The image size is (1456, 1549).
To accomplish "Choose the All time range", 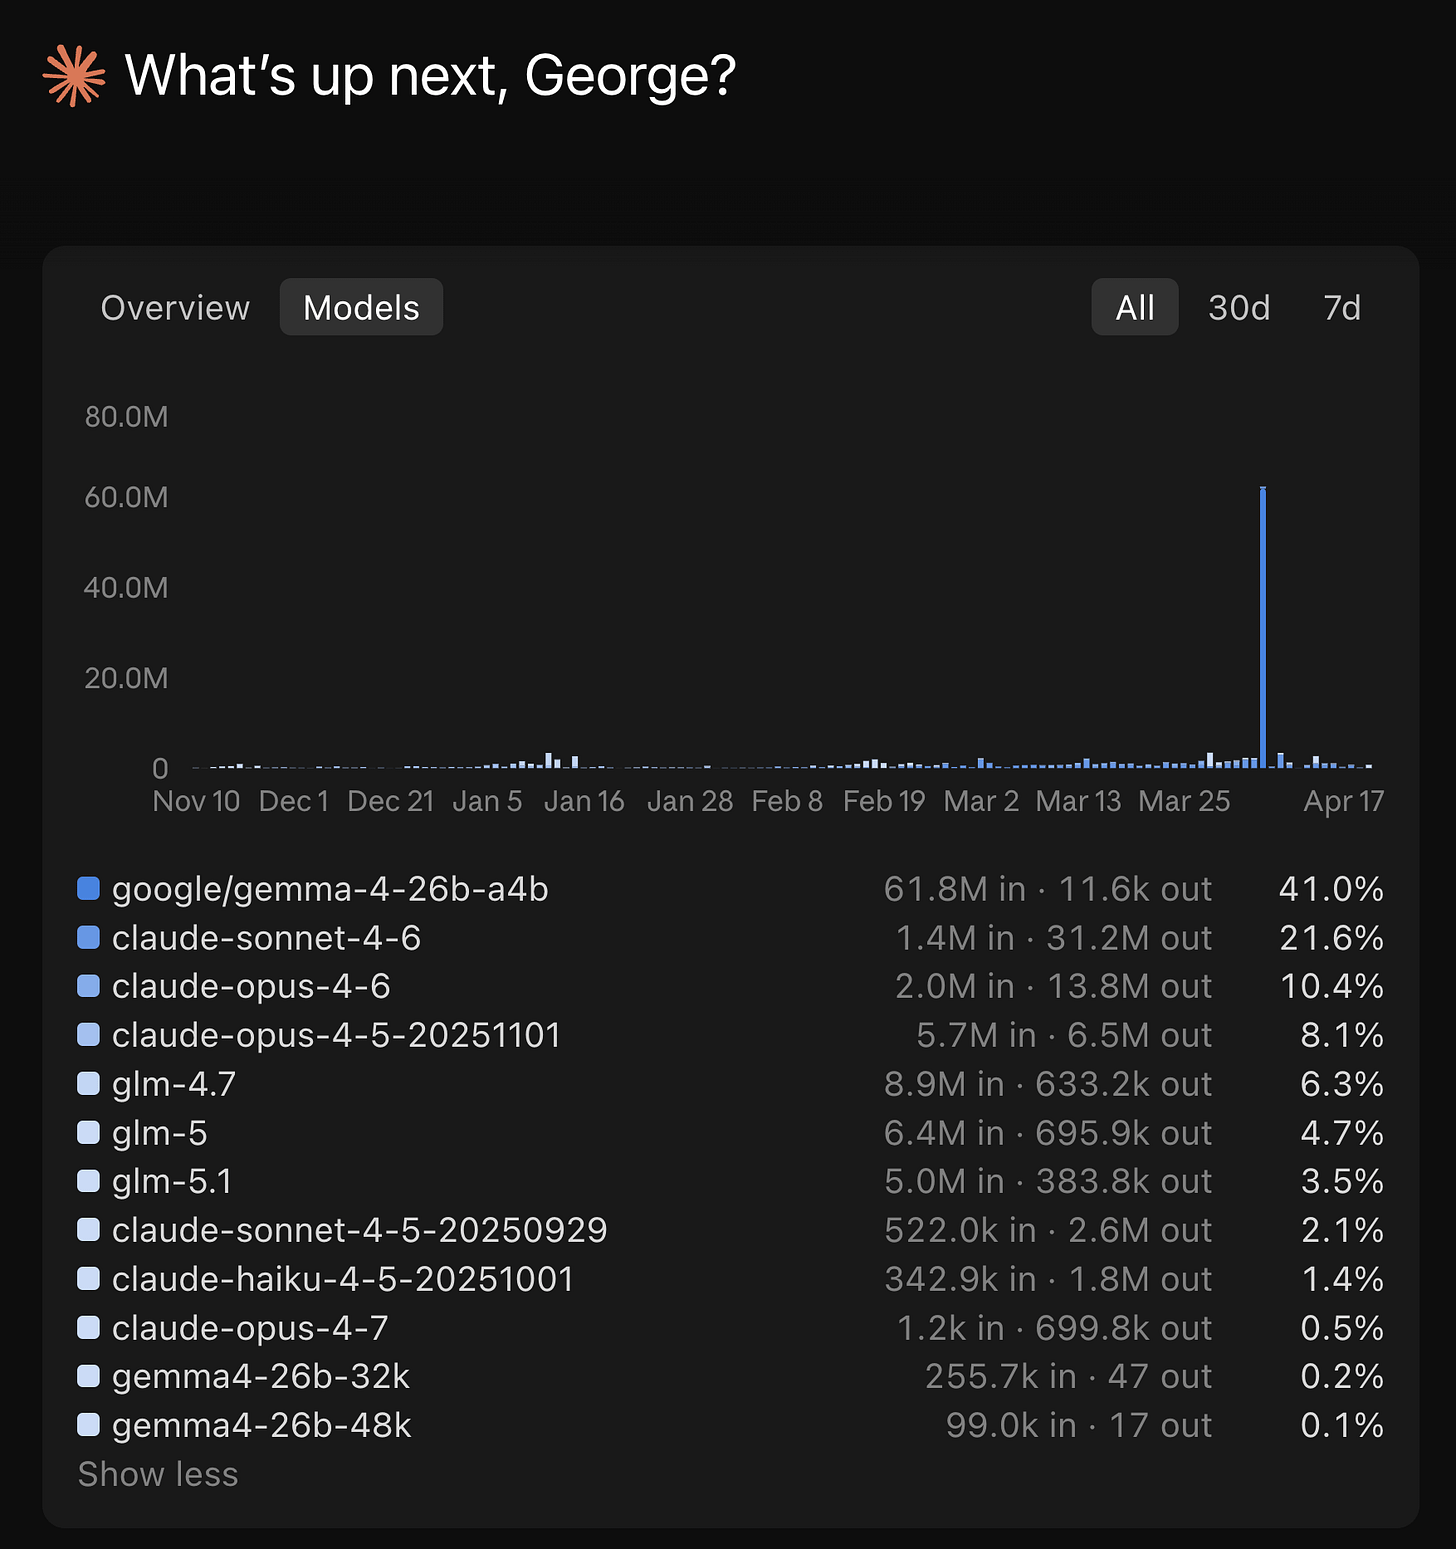I will [x=1135, y=307].
